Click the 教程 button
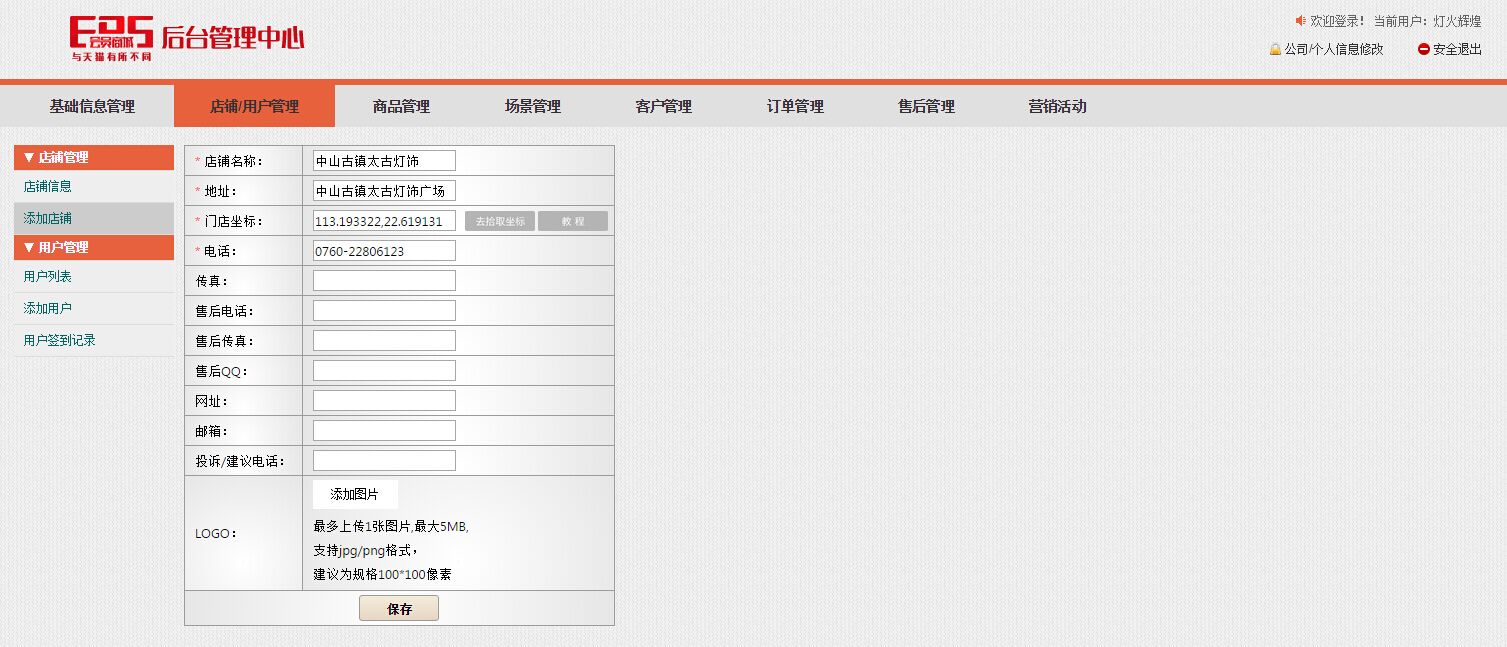The height and width of the screenshot is (647, 1507). click(573, 221)
